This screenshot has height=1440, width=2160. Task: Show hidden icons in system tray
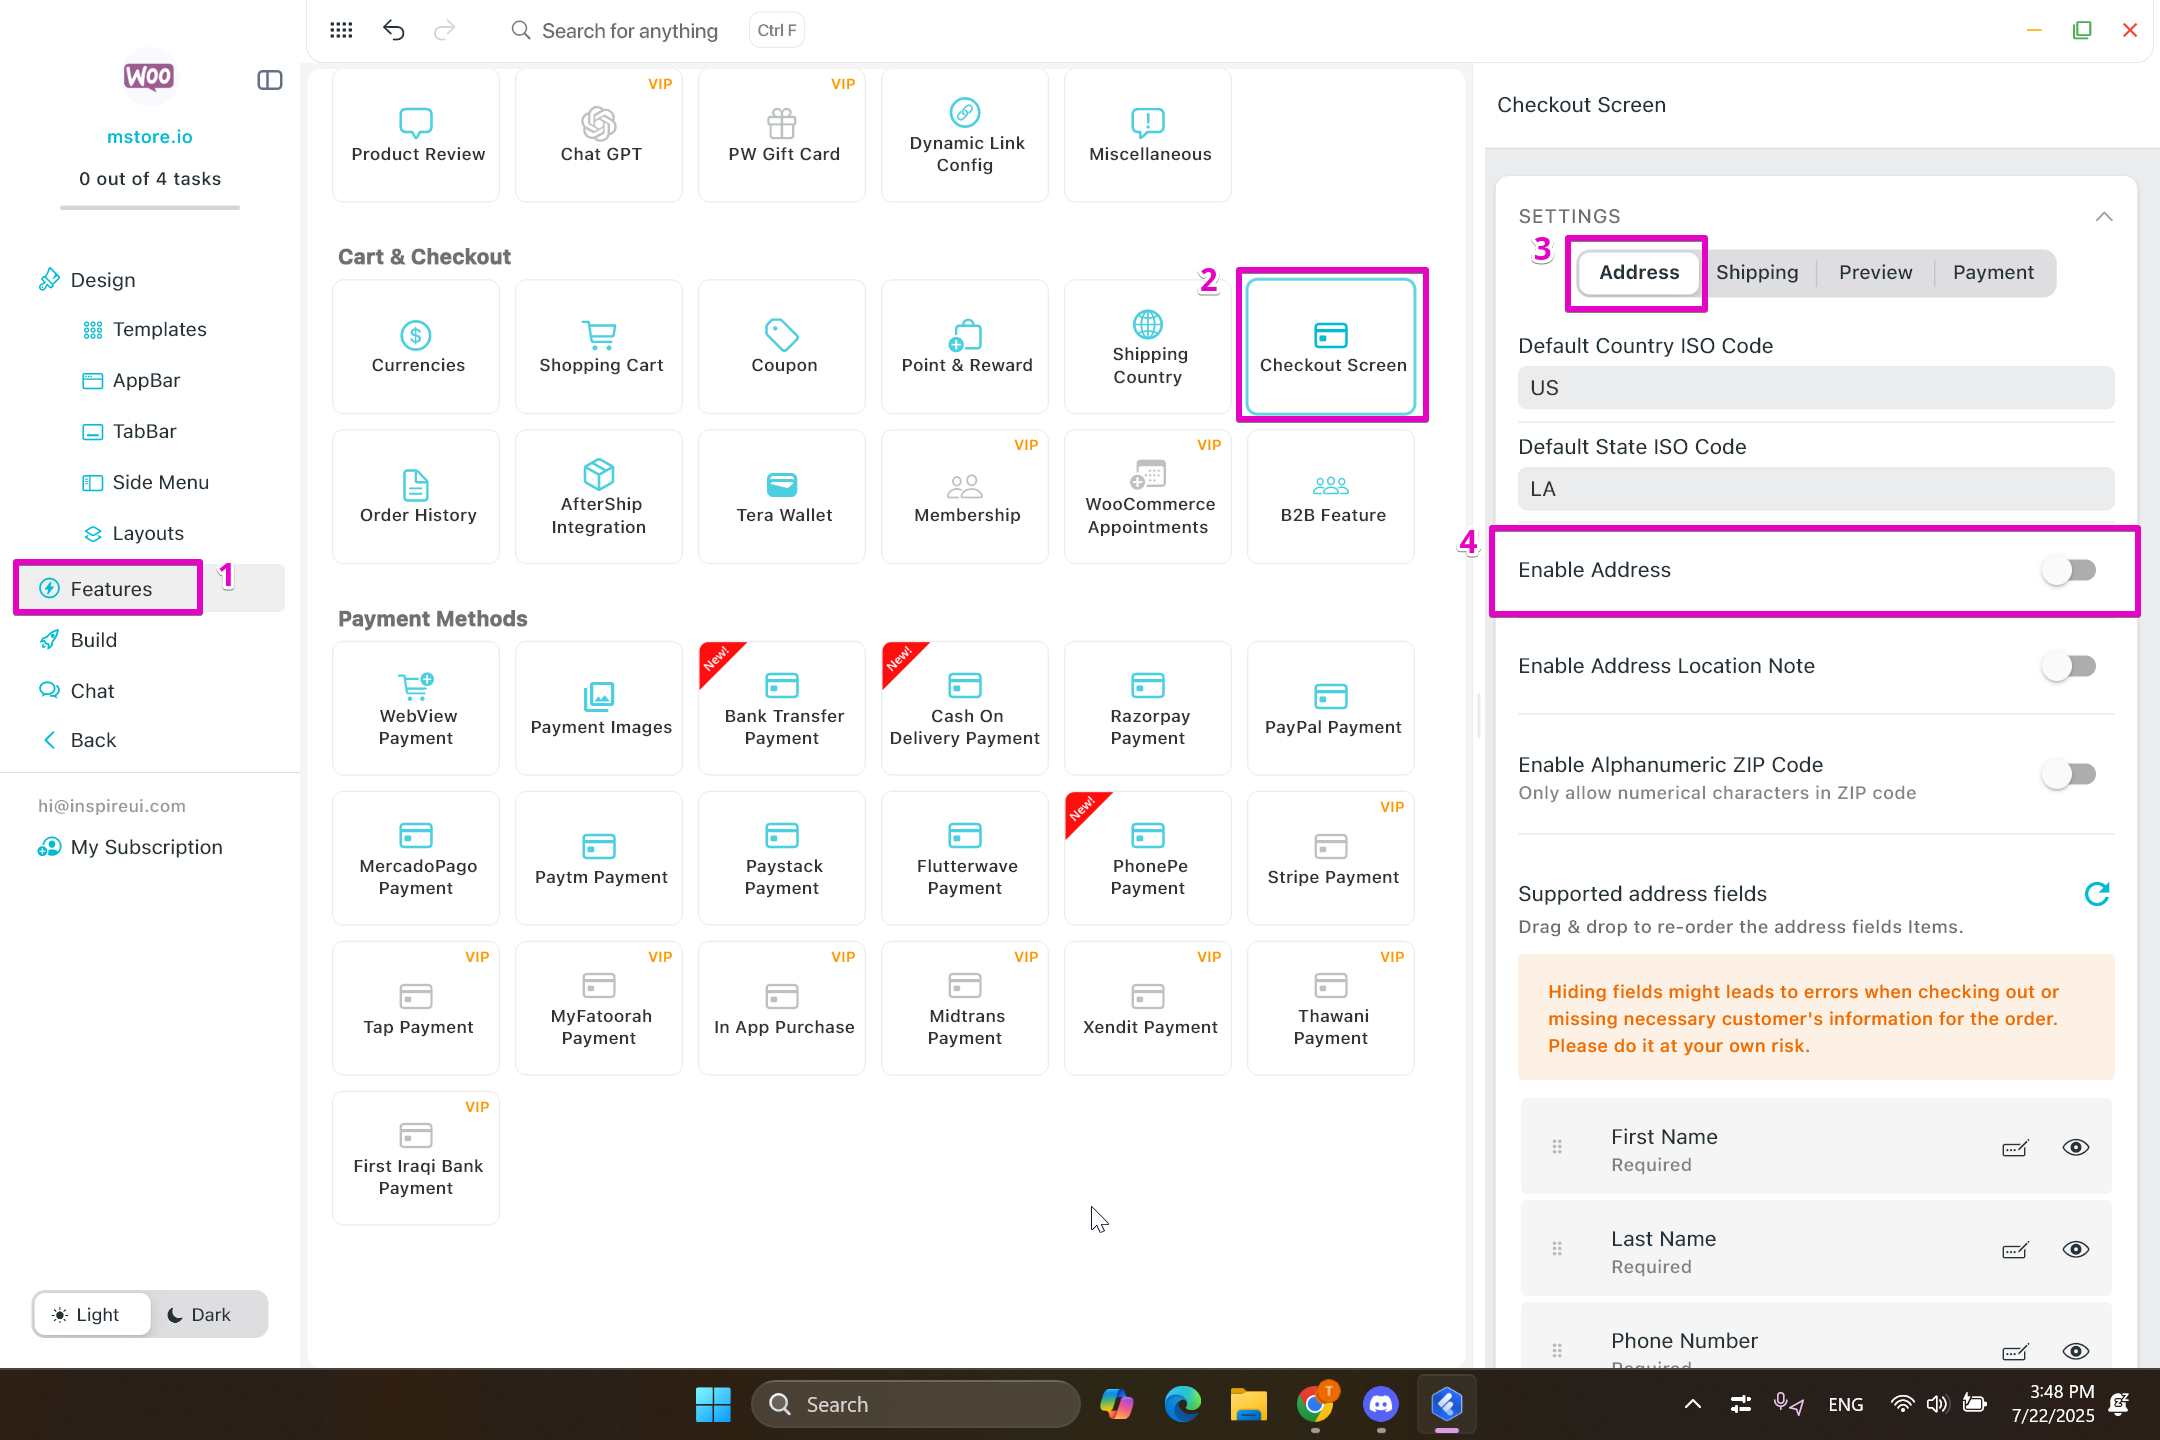(x=1692, y=1404)
